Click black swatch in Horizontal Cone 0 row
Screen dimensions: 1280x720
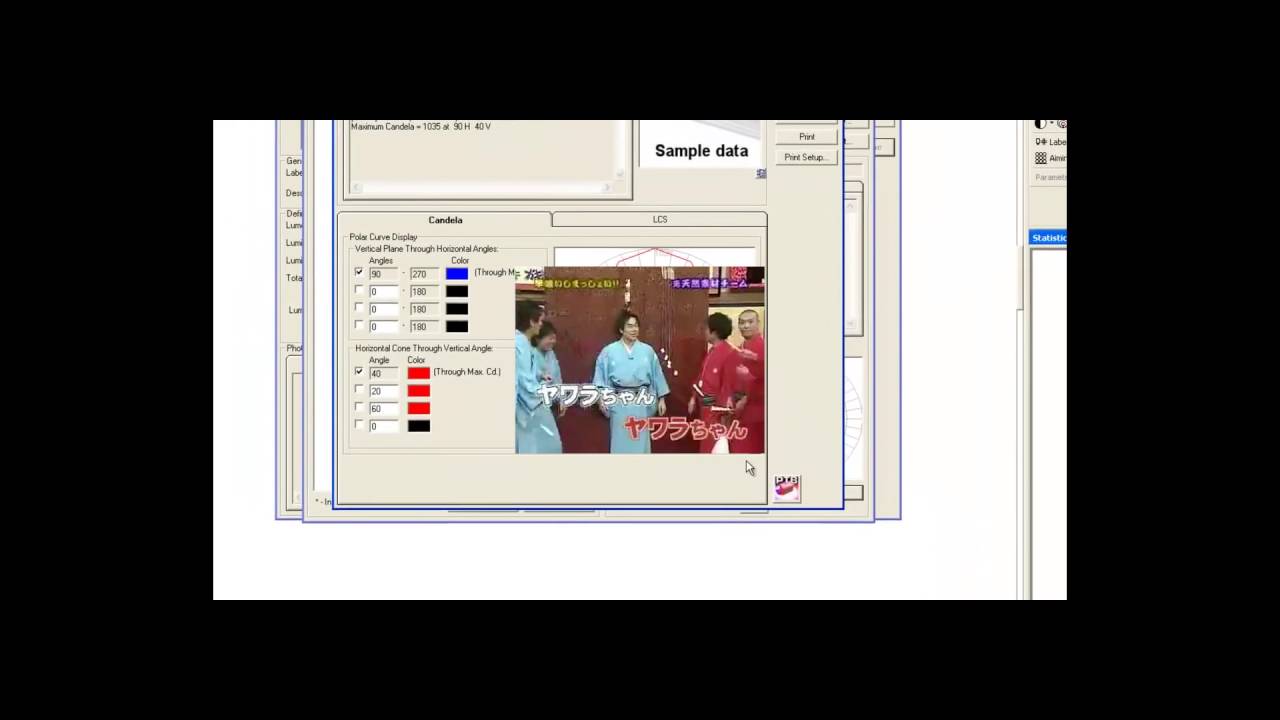(419, 426)
